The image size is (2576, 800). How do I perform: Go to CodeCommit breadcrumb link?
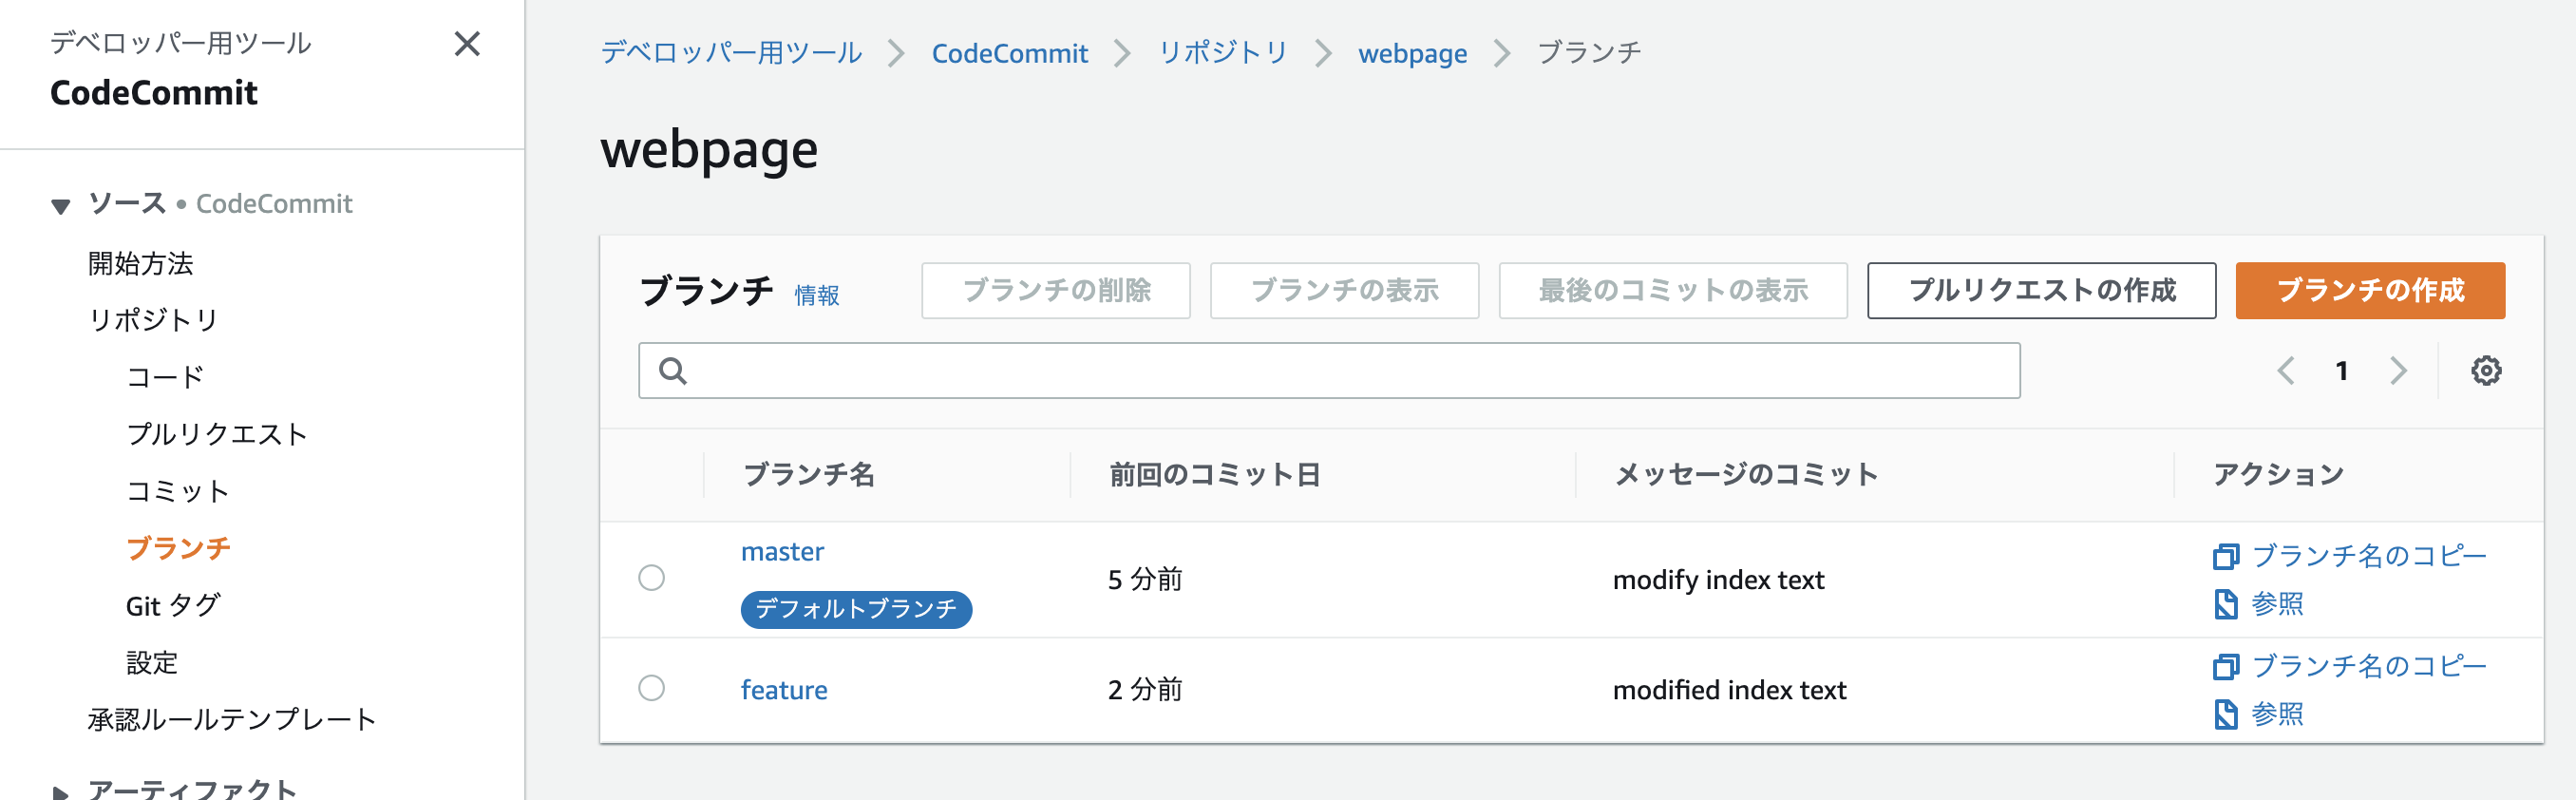tap(1009, 53)
